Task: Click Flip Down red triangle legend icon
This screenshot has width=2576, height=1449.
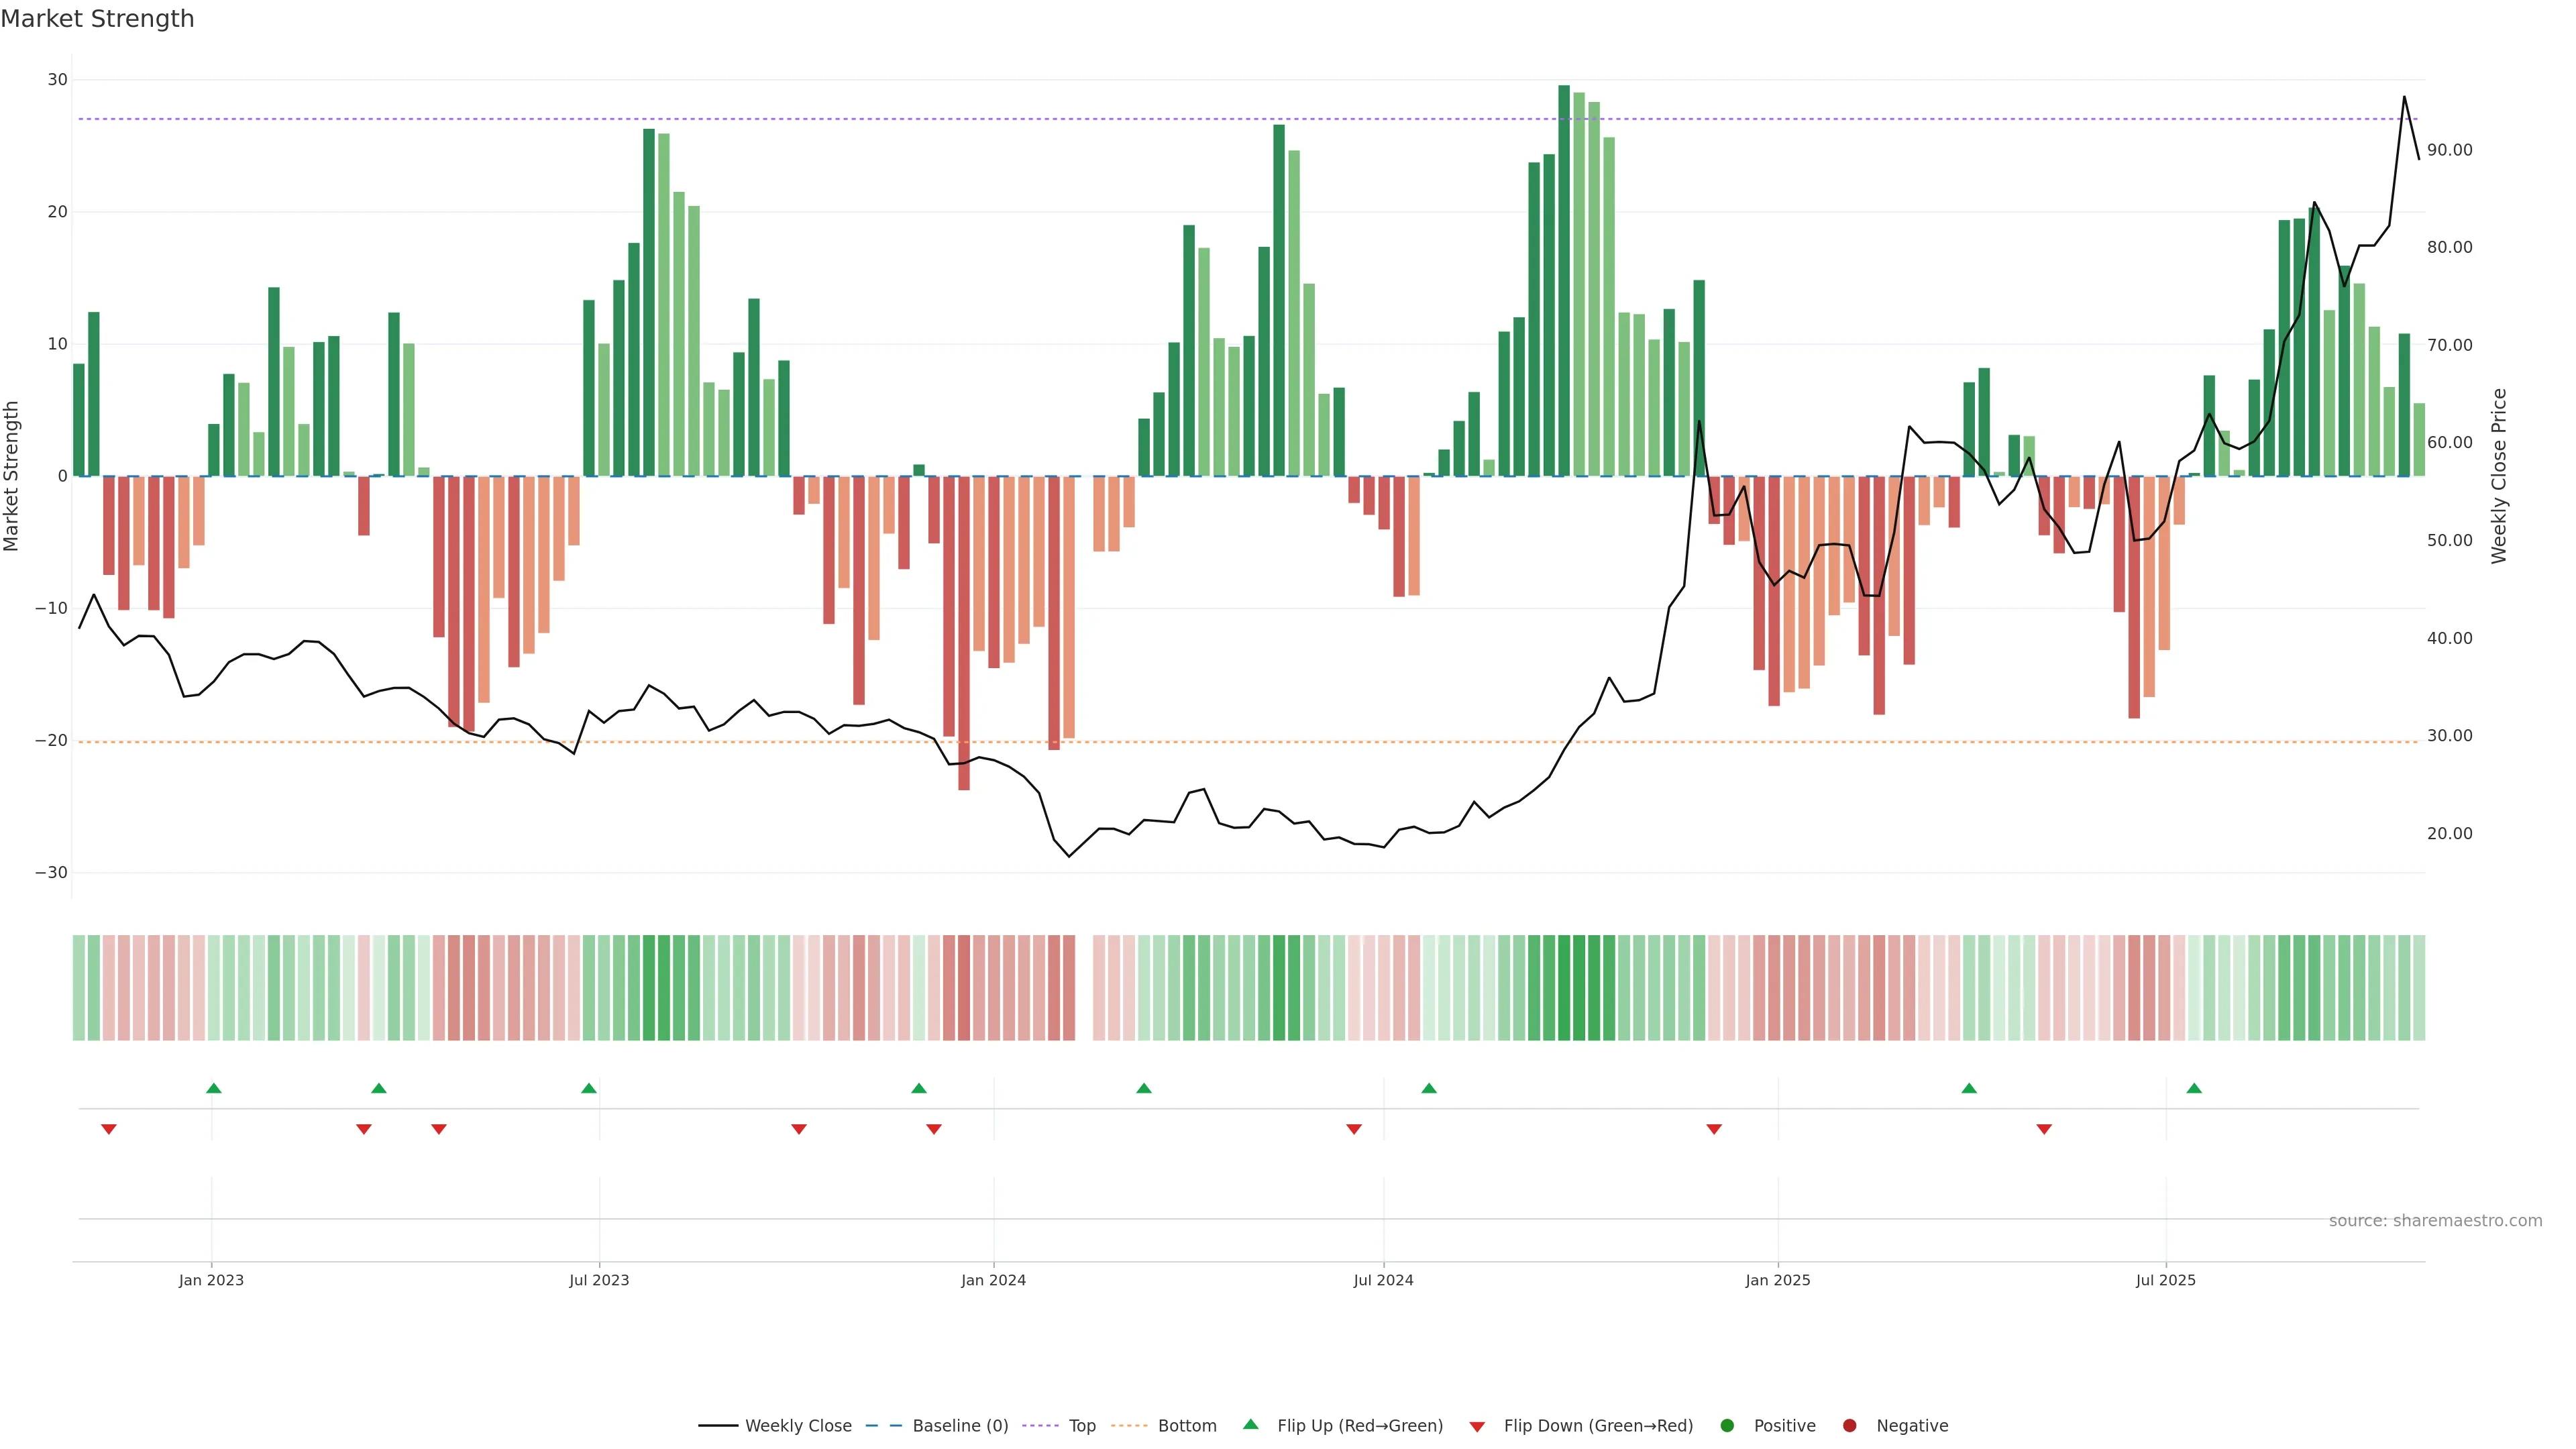Action: point(1477,1427)
